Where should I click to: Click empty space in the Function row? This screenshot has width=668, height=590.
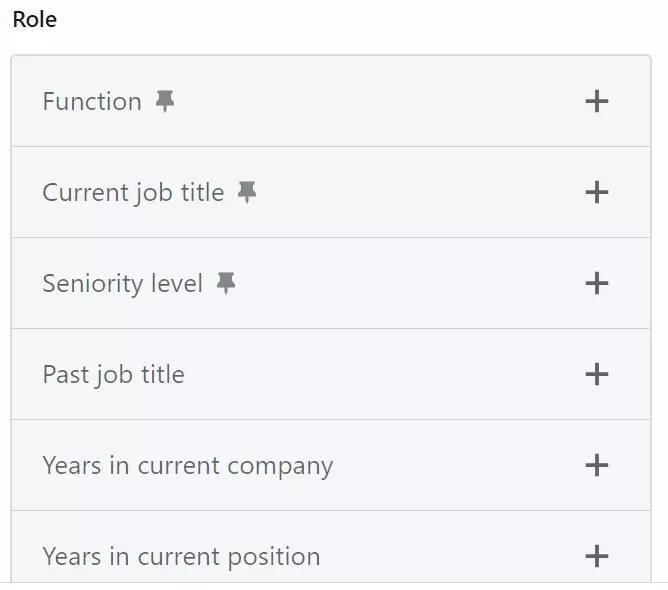375,101
